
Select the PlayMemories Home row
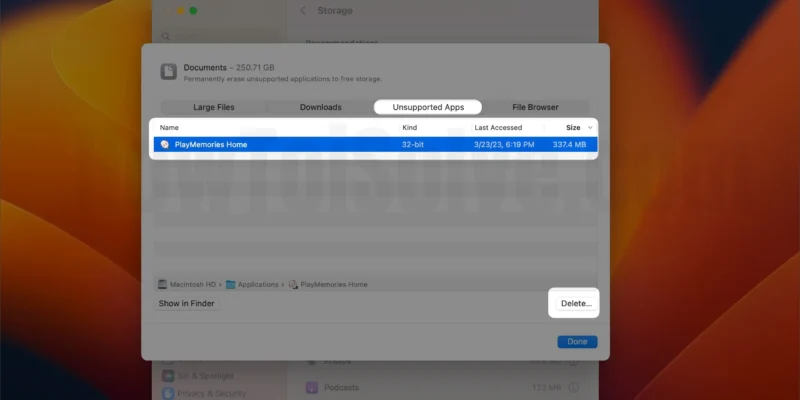pyautogui.click(x=375, y=144)
